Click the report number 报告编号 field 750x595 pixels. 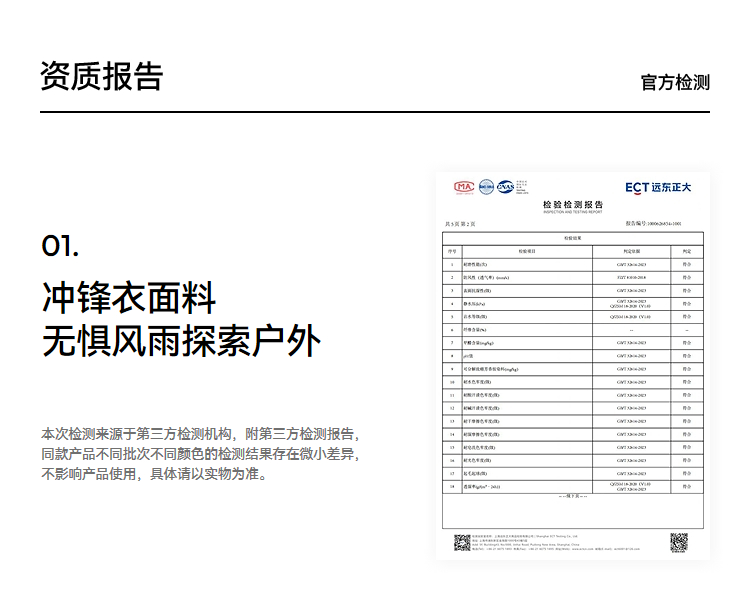pos(653,224)
